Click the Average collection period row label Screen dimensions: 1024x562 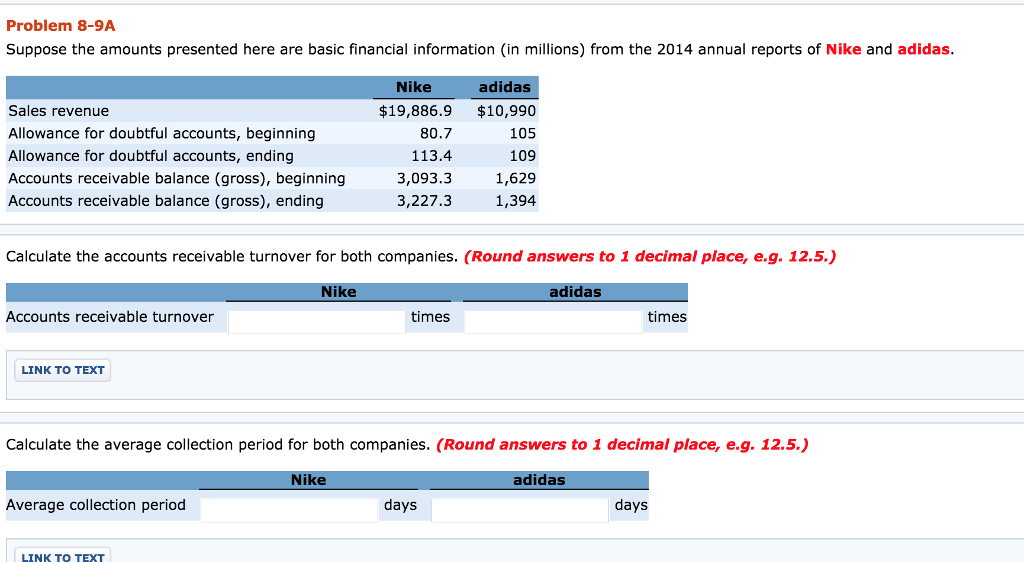point(96,505)
